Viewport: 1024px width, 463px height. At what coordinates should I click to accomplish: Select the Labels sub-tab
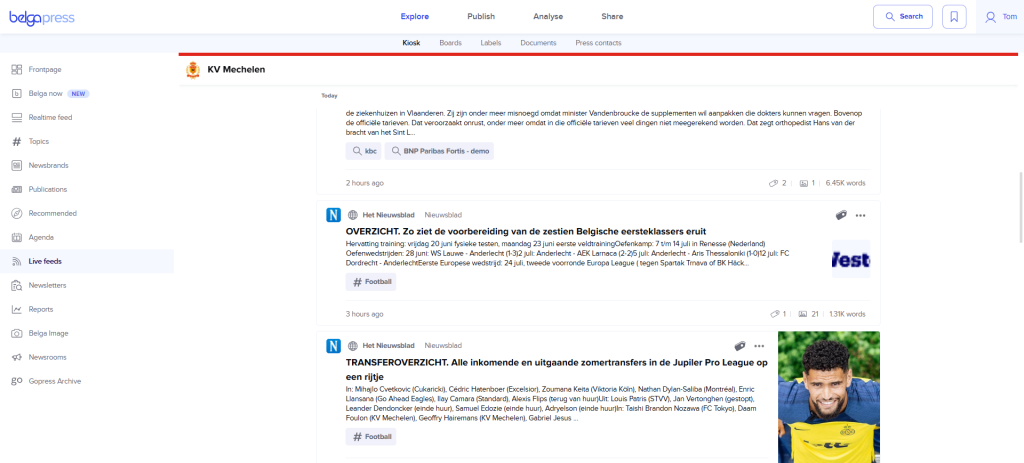(x=491, y=43)
